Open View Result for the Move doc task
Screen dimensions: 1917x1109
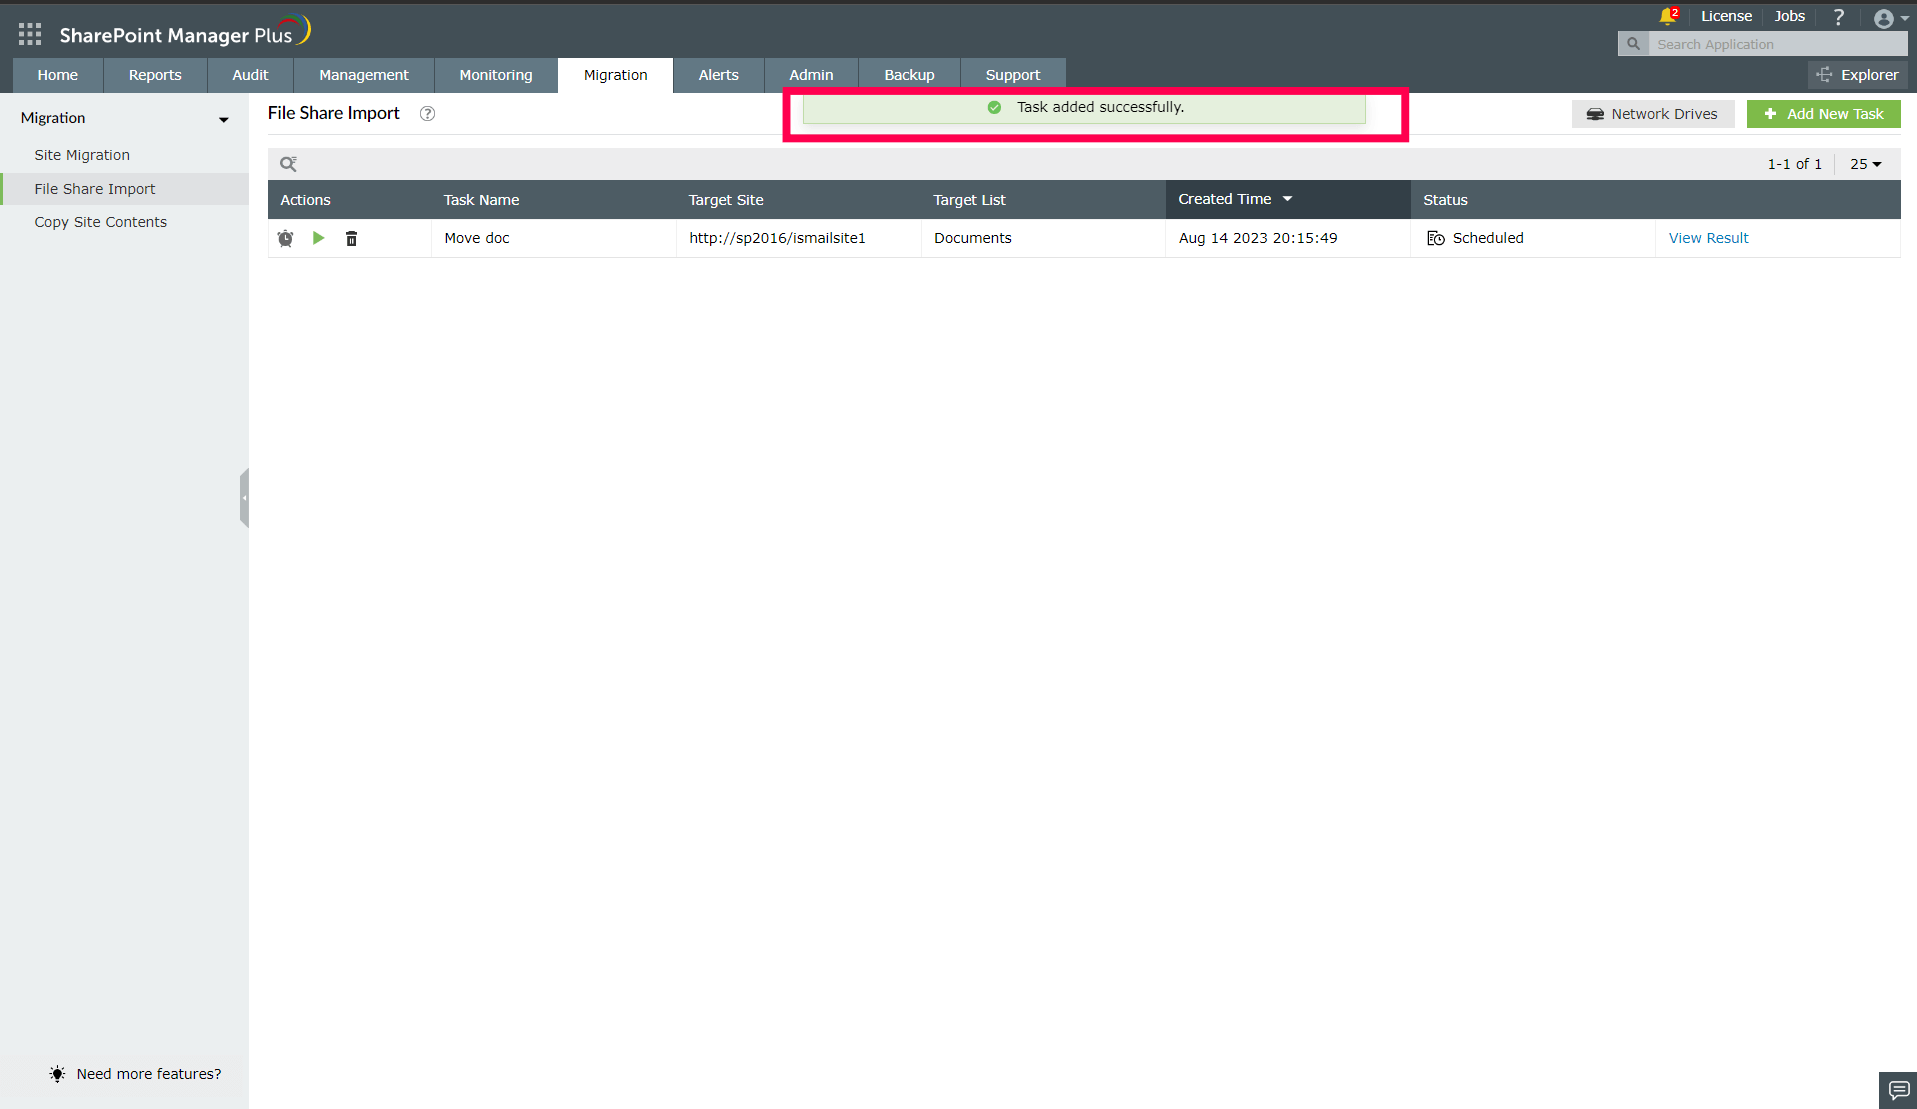click(x=1708, y=238)
